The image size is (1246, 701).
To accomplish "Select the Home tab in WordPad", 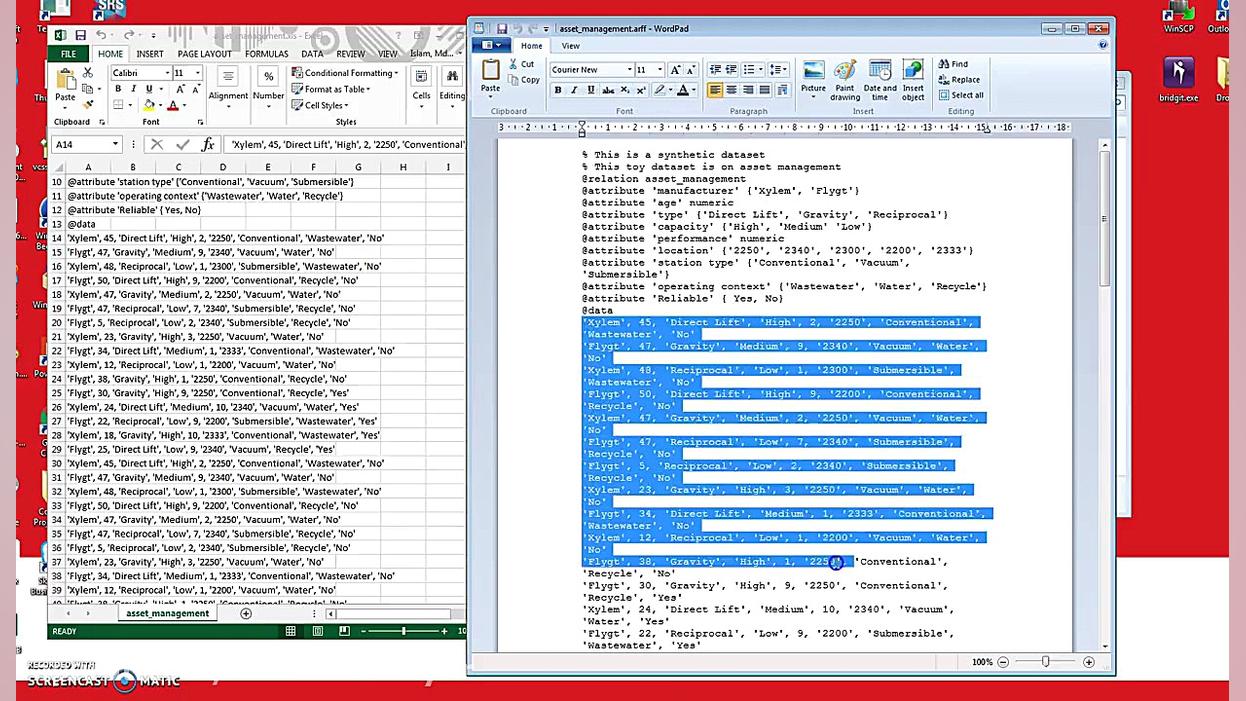I will (532, 46).
